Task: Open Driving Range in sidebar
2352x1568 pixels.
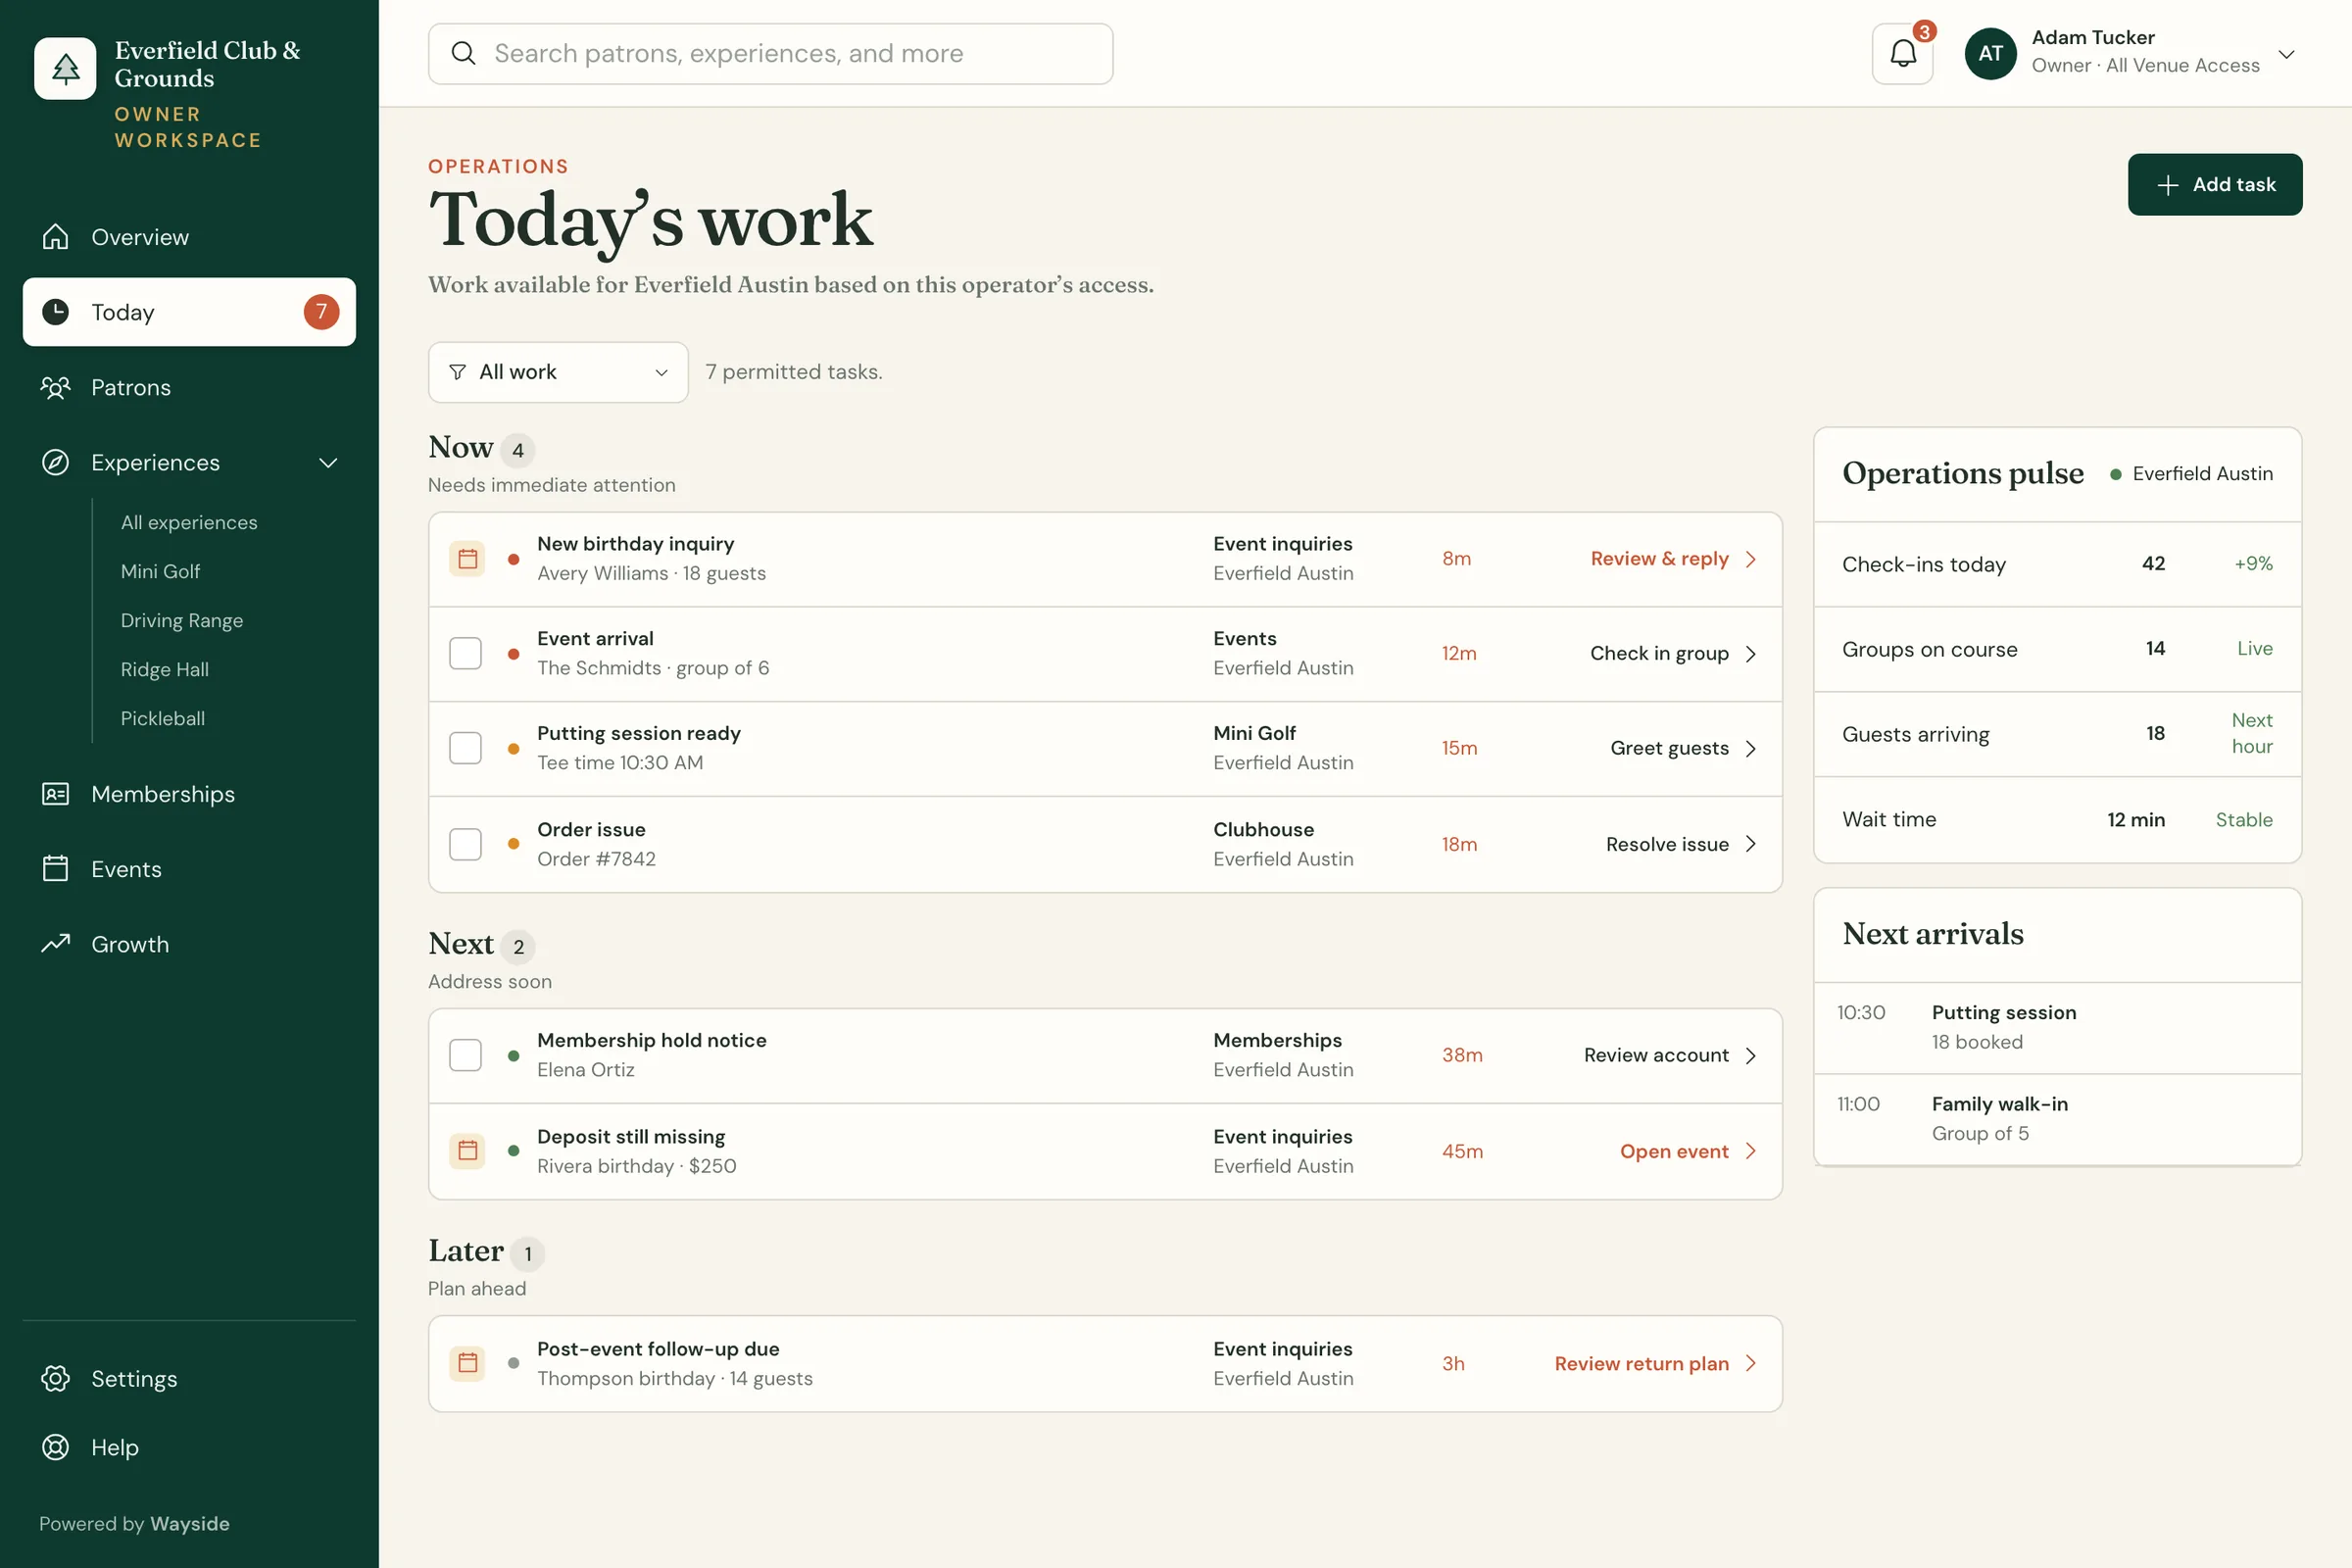Action: pos(182,620)
